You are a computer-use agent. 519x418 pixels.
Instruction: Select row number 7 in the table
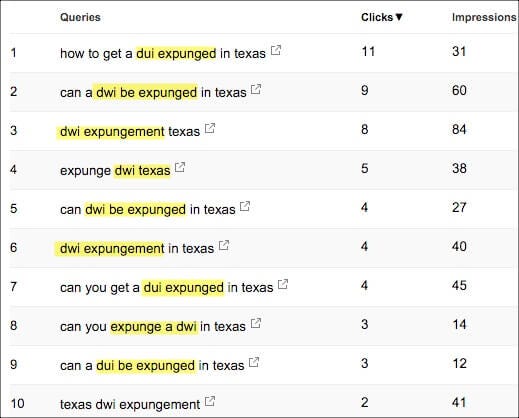(x=264, y=287)
